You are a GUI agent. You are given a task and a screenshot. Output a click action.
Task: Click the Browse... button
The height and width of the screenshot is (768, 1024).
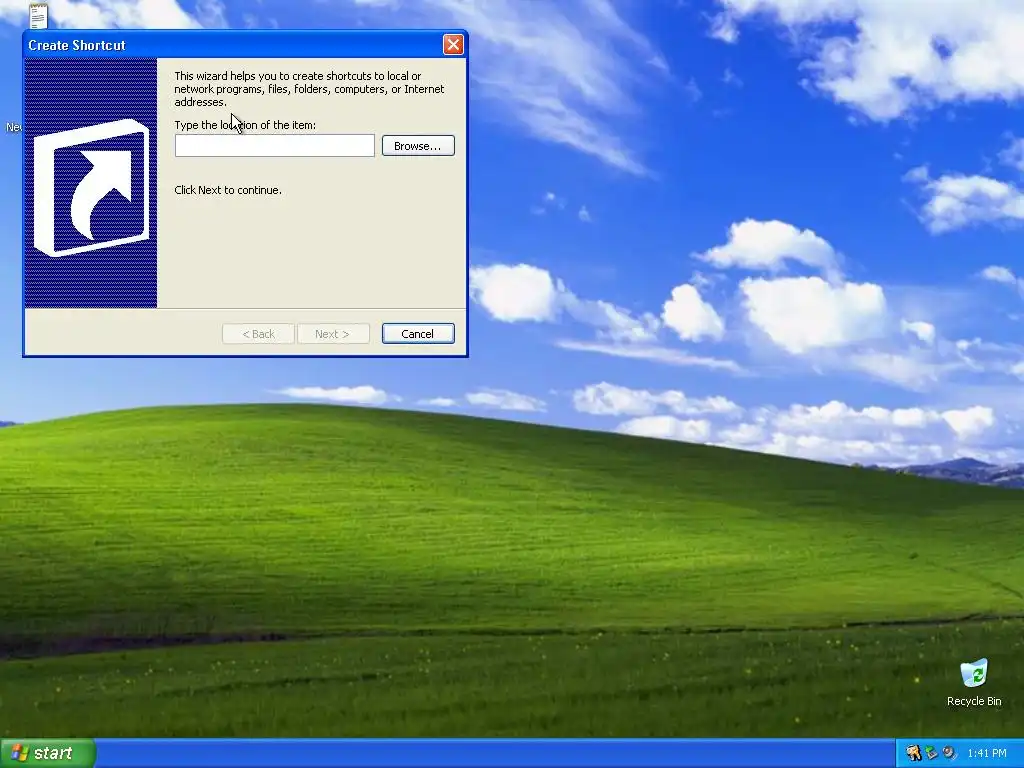418,146
